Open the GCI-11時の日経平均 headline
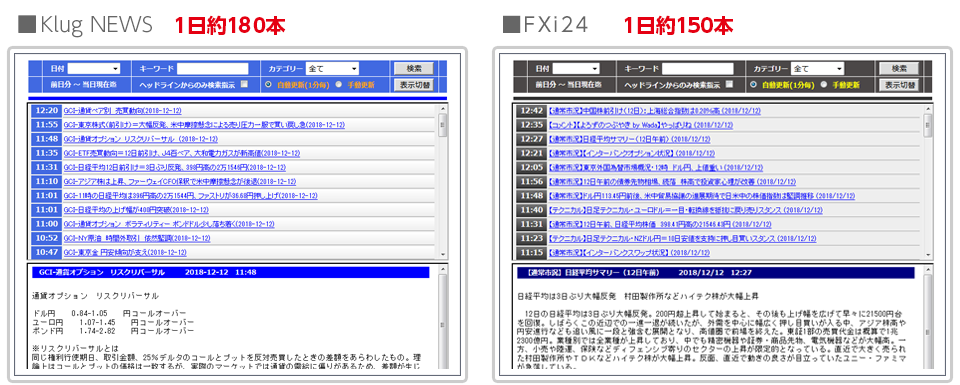This screenshot has height=385, width=960. click(190, 195)
